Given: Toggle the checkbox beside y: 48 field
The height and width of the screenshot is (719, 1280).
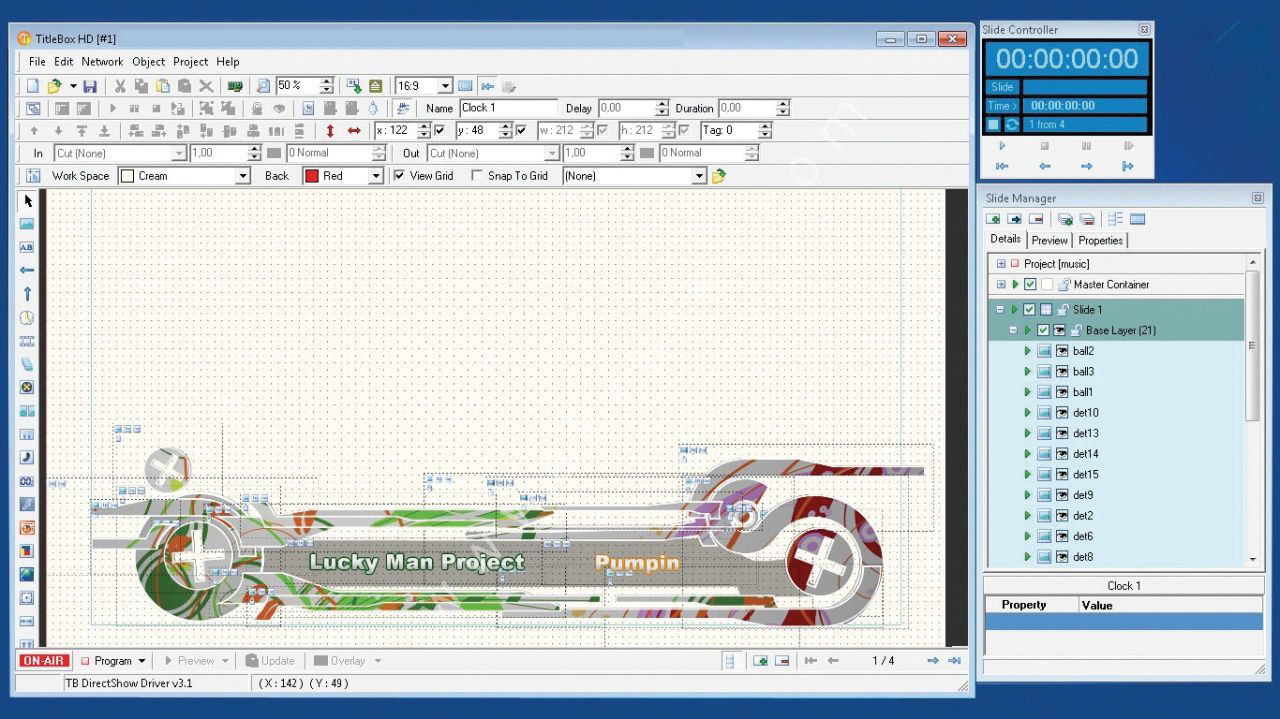Looking at the screenshot, I should coord(521,131).
